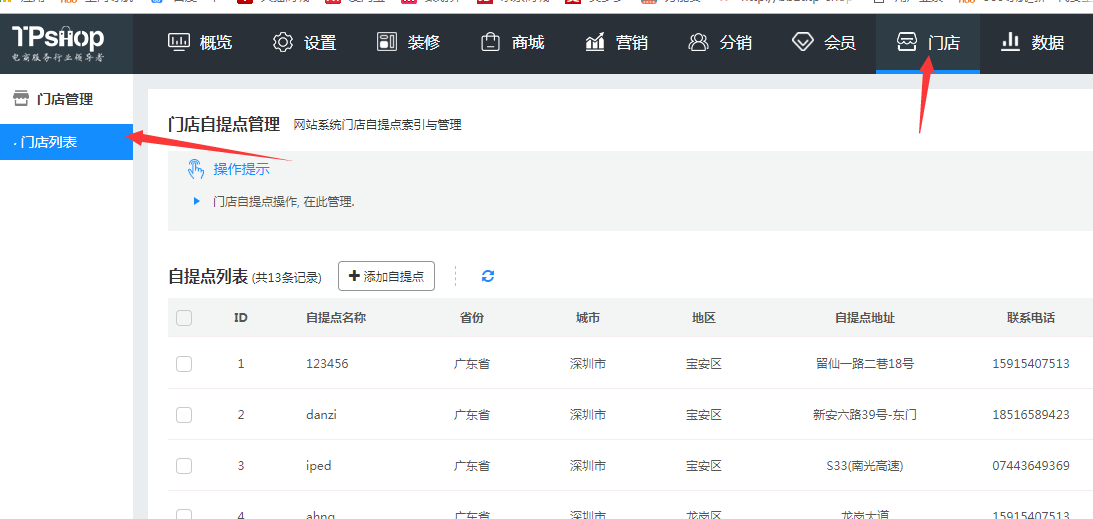Click the 添加自提点 button
1093x519 pixels.
386,276
